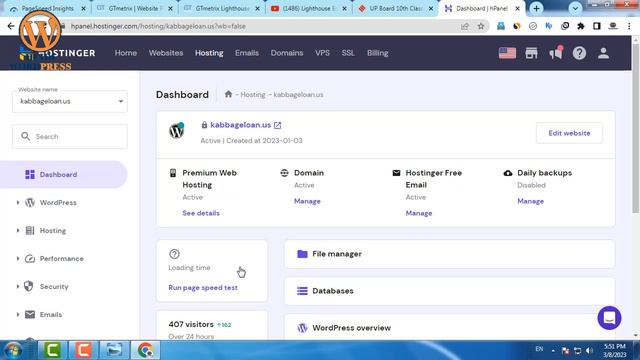Open the WordPress overview card
The height and width of the screenshot is (360, 640).
tap(449, 328)
